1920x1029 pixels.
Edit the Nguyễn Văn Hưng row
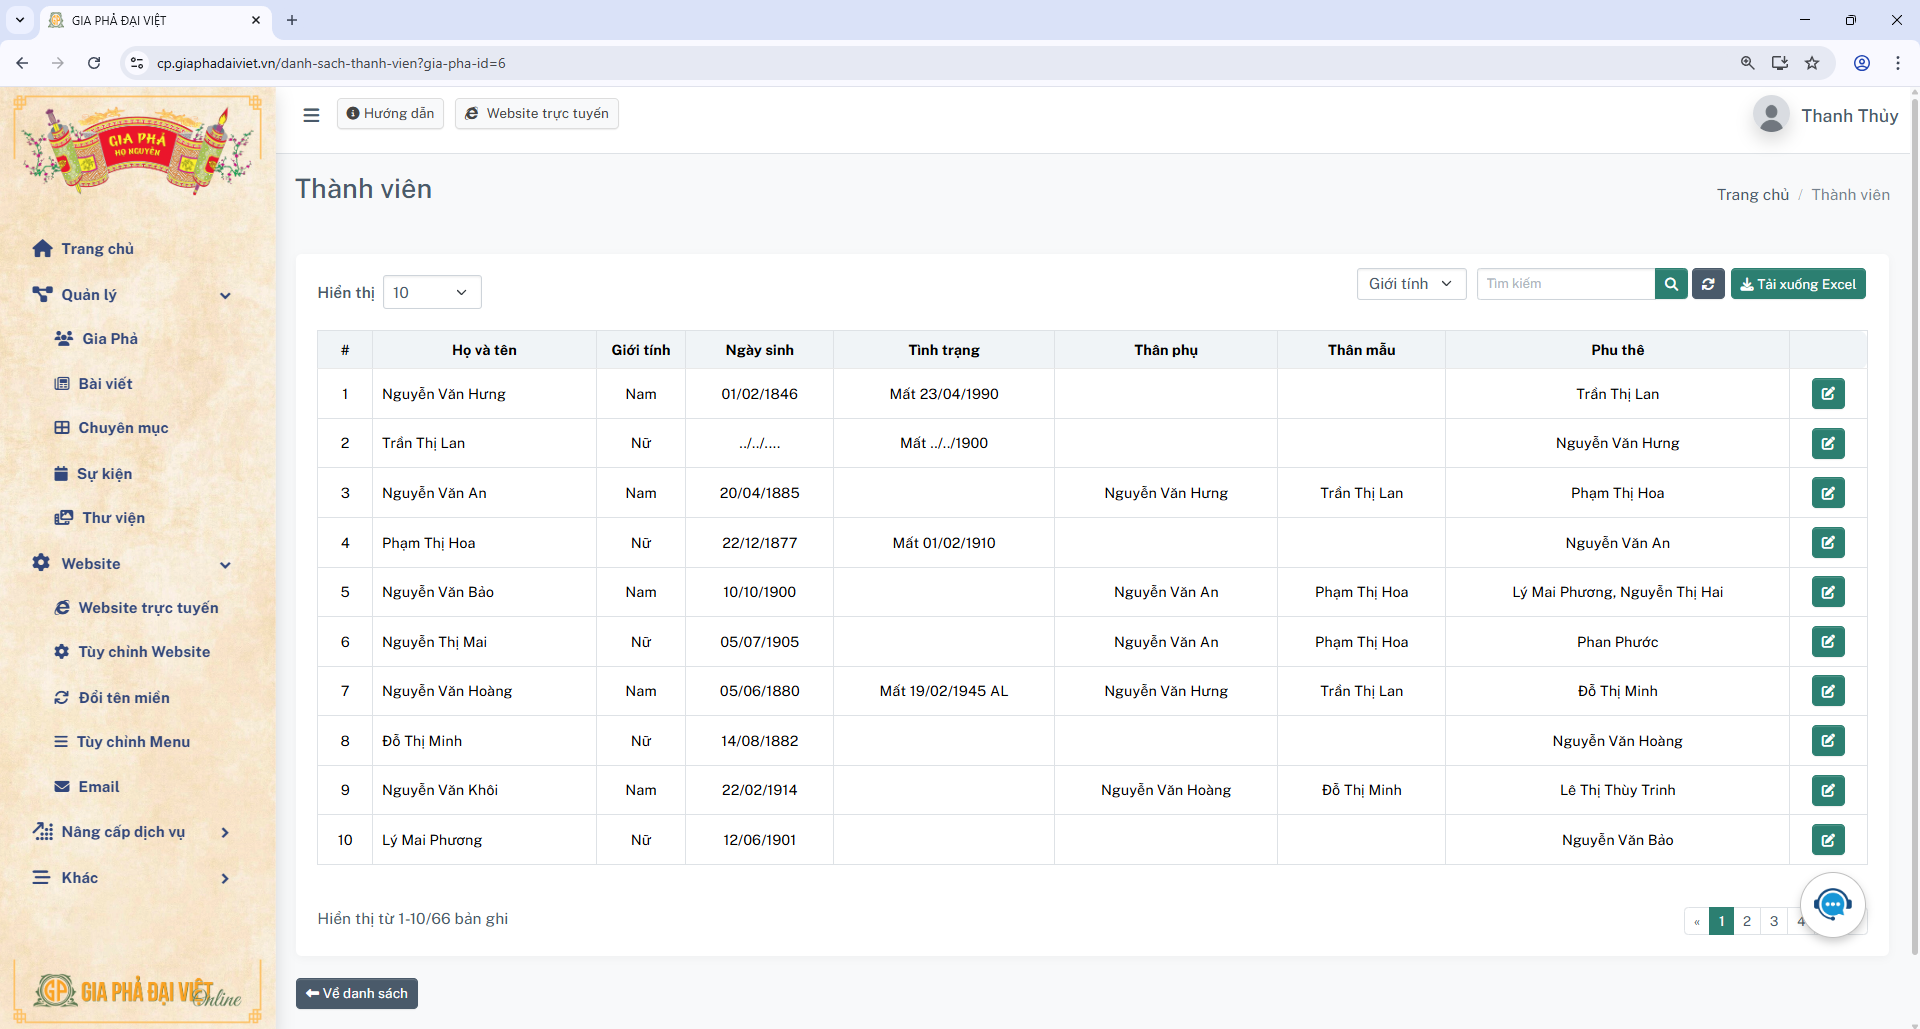[1827, 394]
